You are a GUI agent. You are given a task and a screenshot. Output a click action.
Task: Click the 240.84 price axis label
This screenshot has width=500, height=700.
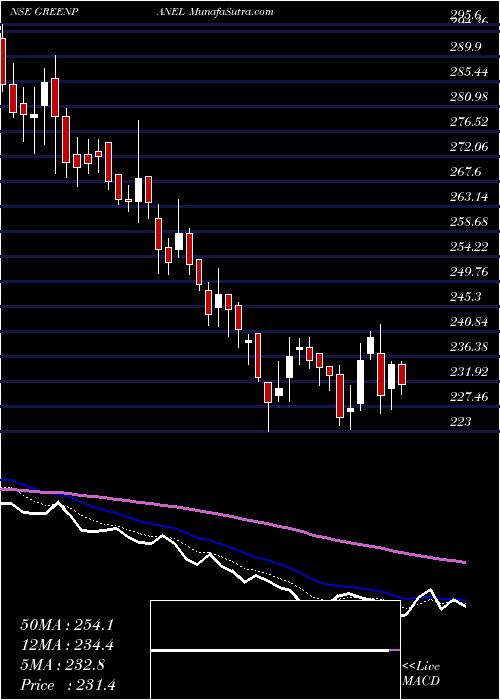[470, 321]
